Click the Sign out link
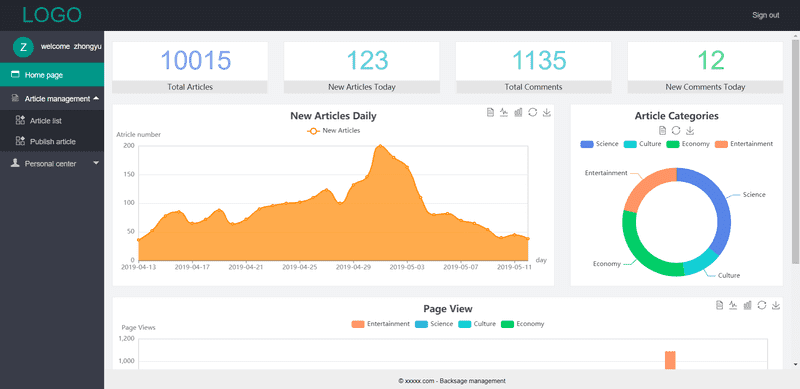The height and width of the screenshot is (389, 800). [x=765, y=15]
